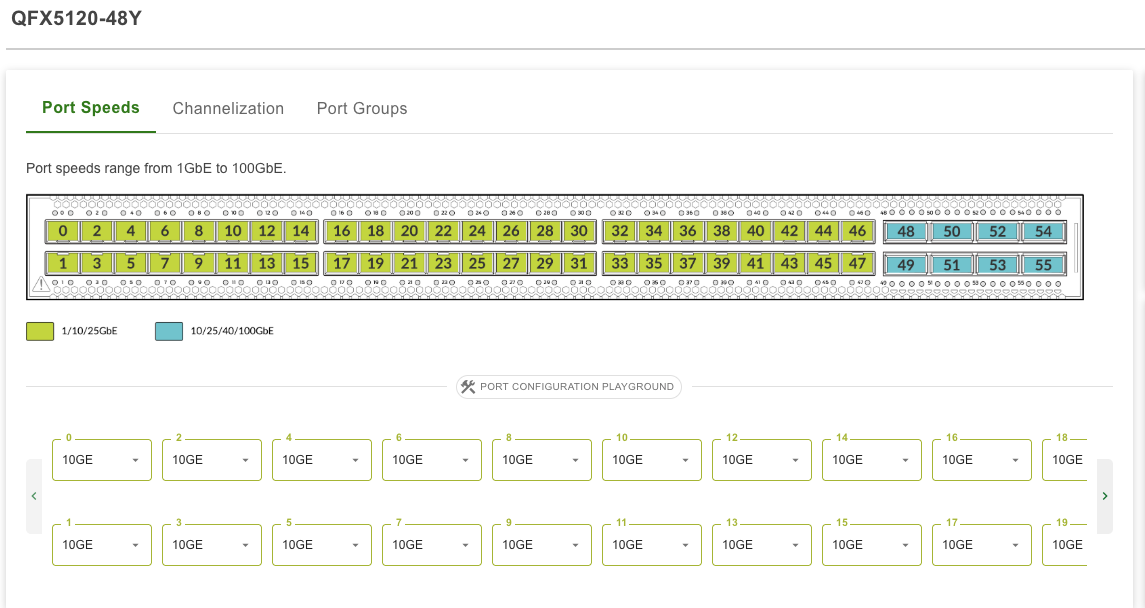Open the speed dropdown for port 13

point(762,544)
